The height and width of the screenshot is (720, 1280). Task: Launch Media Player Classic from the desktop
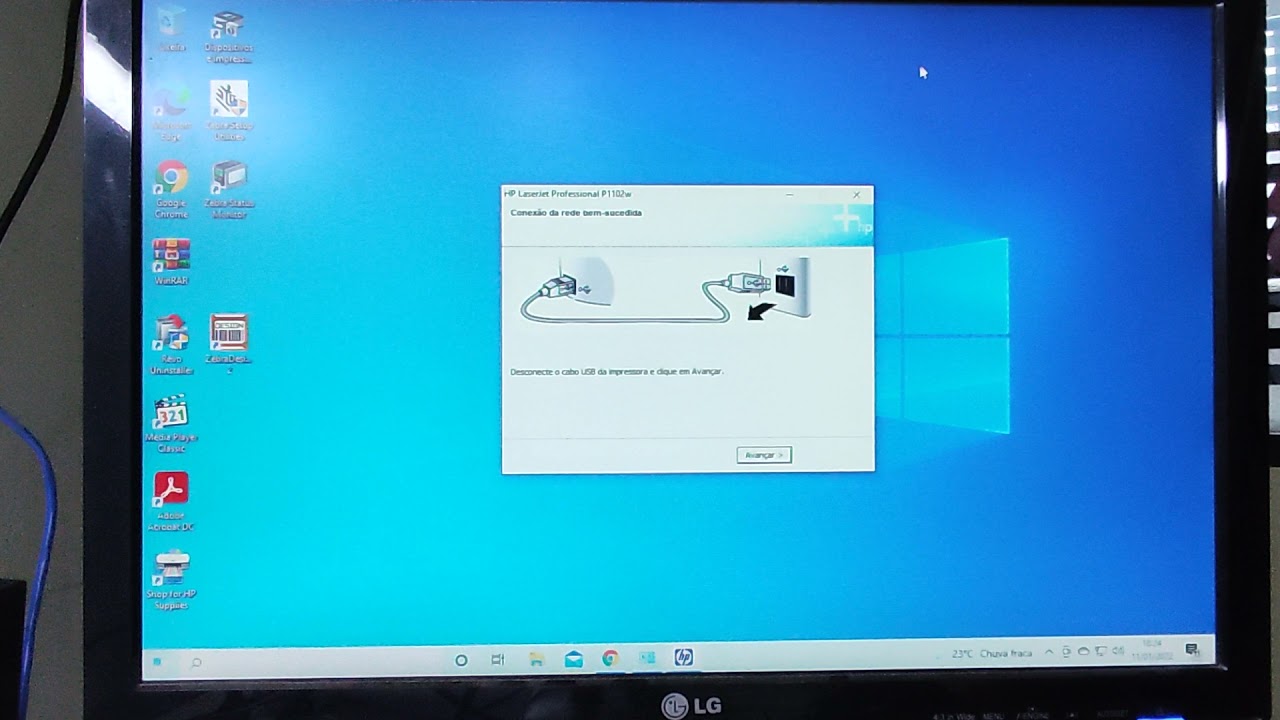(171, 425)
